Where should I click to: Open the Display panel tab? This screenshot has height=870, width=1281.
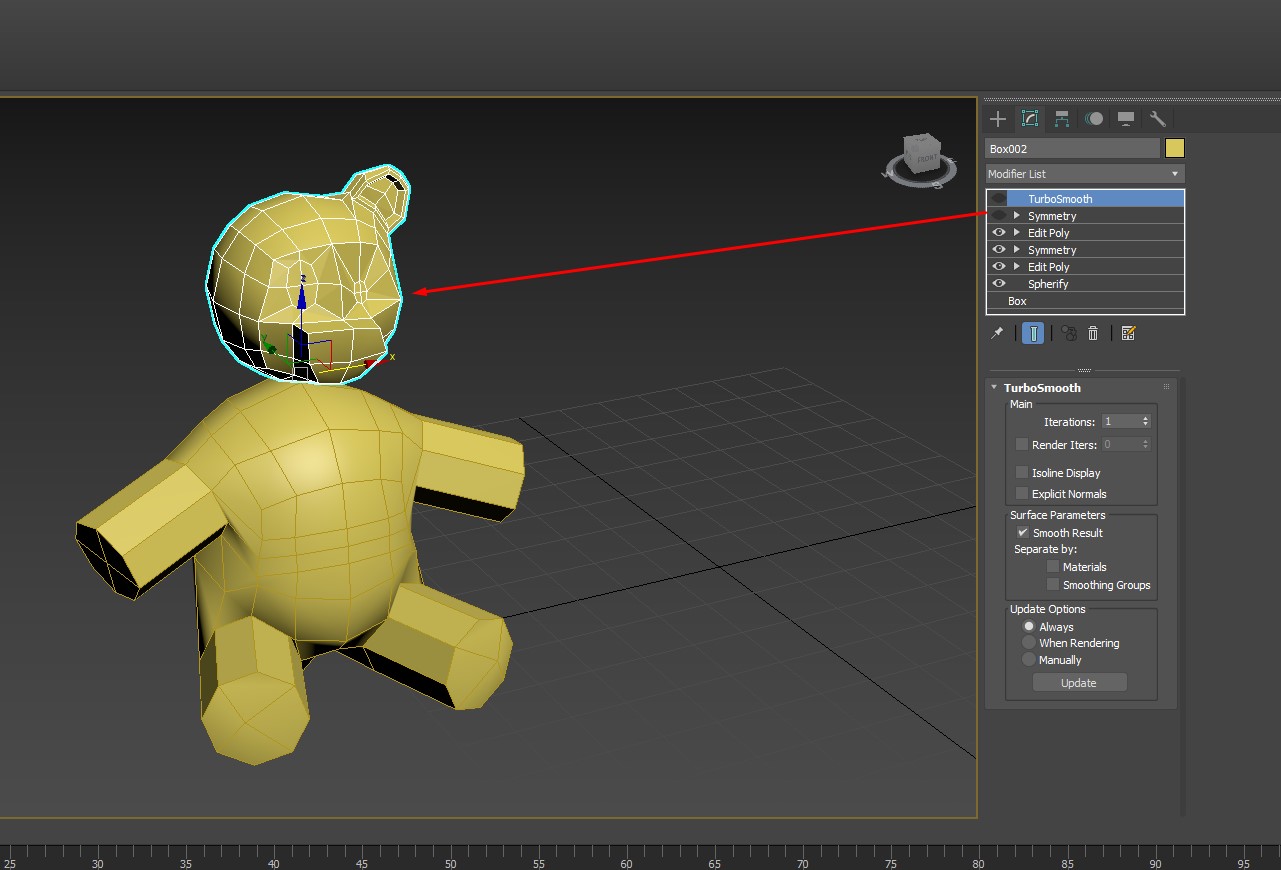(x=1126, y=119)
